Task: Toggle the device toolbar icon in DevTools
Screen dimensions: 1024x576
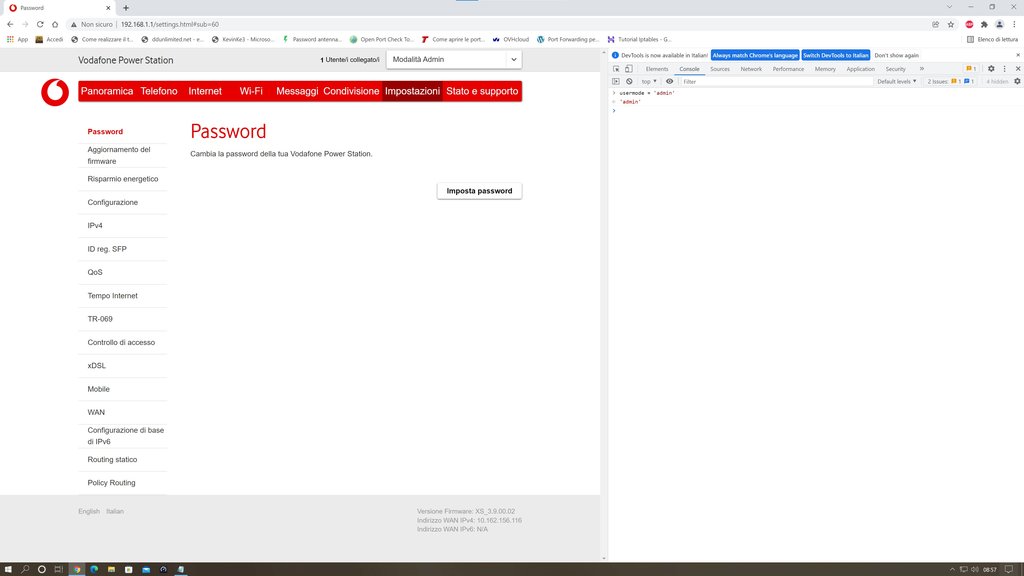Action: tap(628, 69)
